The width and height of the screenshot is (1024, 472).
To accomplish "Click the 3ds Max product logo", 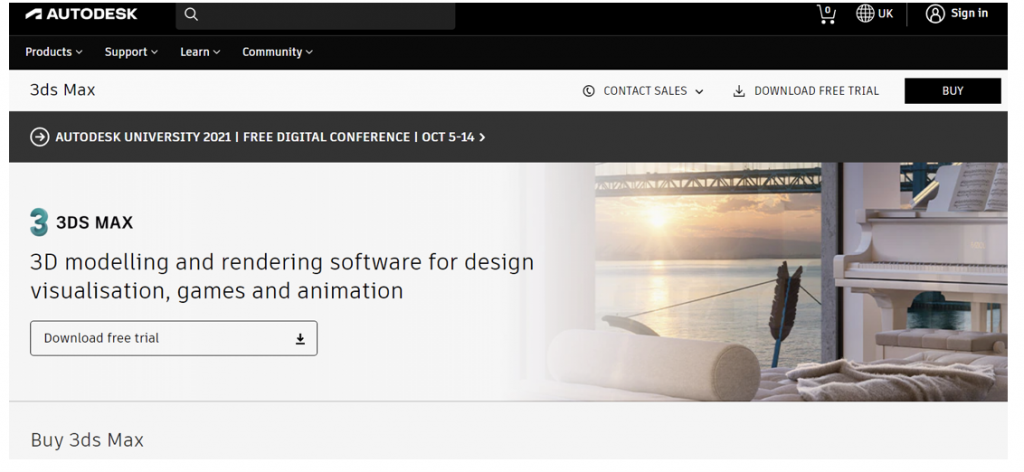I will pyautogui.click(x=39, y=222).
